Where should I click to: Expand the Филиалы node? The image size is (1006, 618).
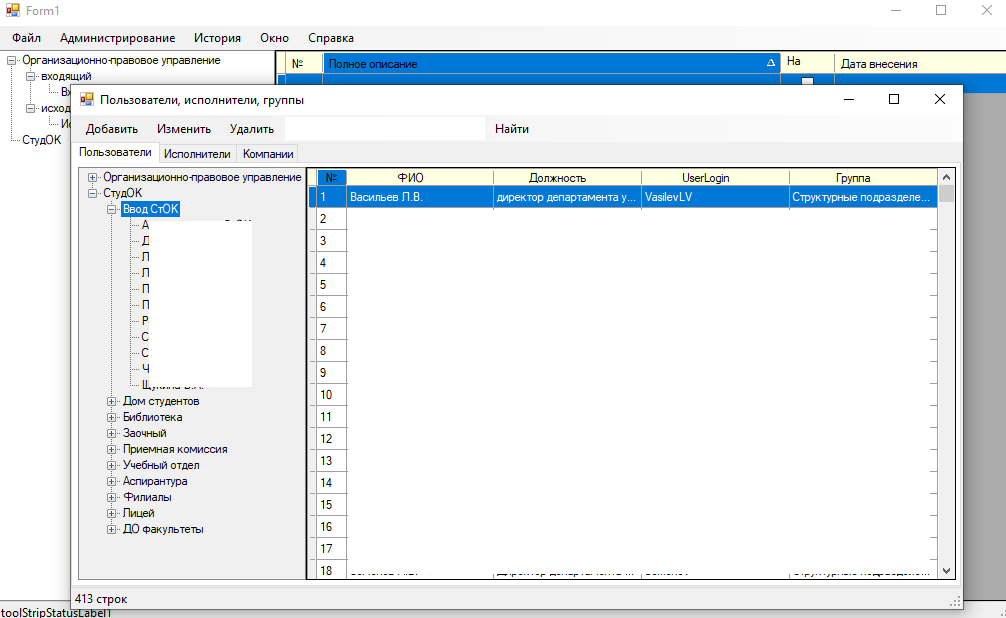tap(112, 497)
